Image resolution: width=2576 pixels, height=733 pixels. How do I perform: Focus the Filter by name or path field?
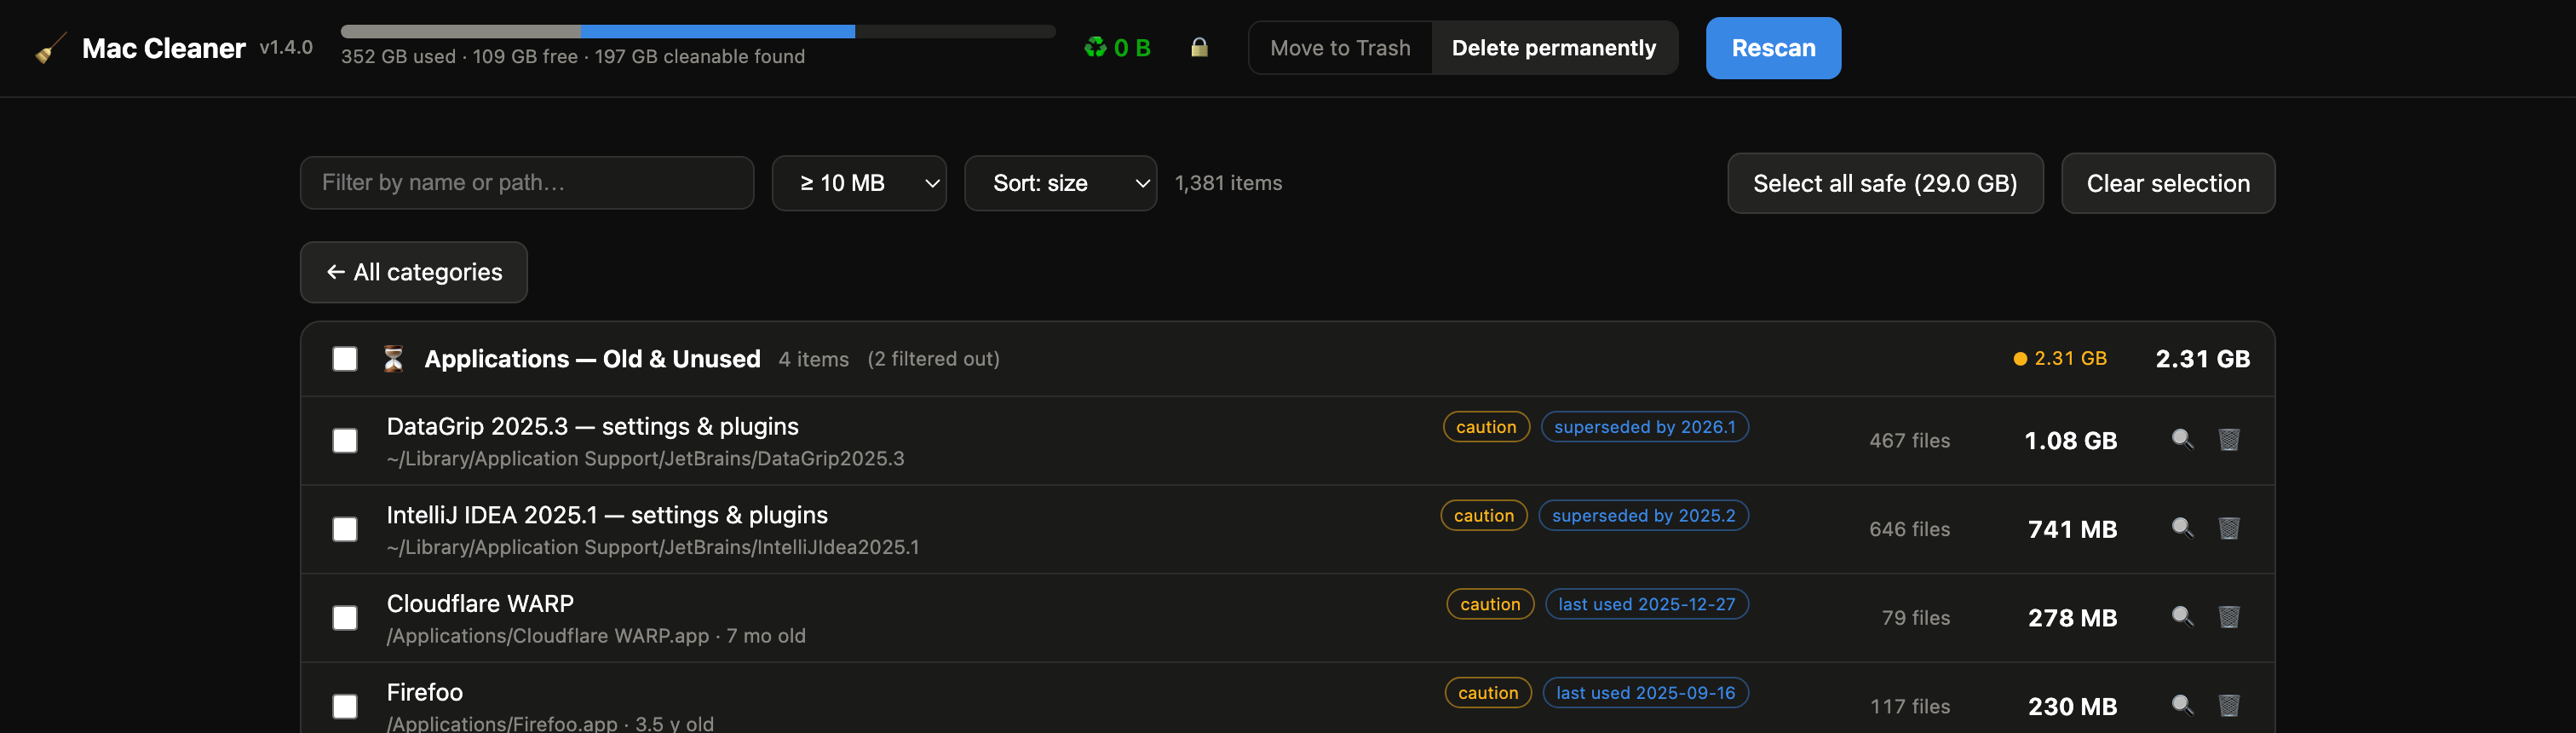point(527,183)
